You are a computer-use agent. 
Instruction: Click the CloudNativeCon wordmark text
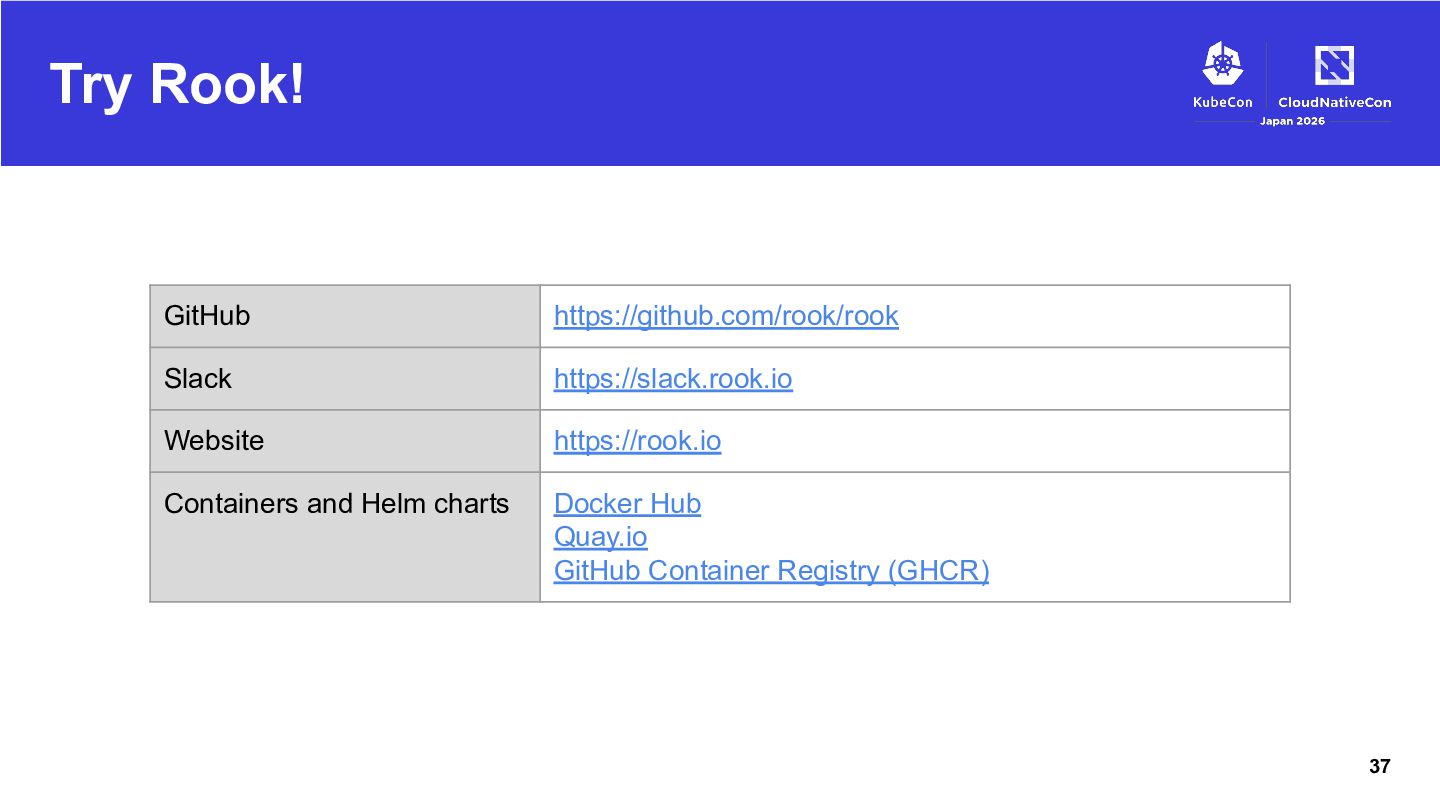(1334, 102)
